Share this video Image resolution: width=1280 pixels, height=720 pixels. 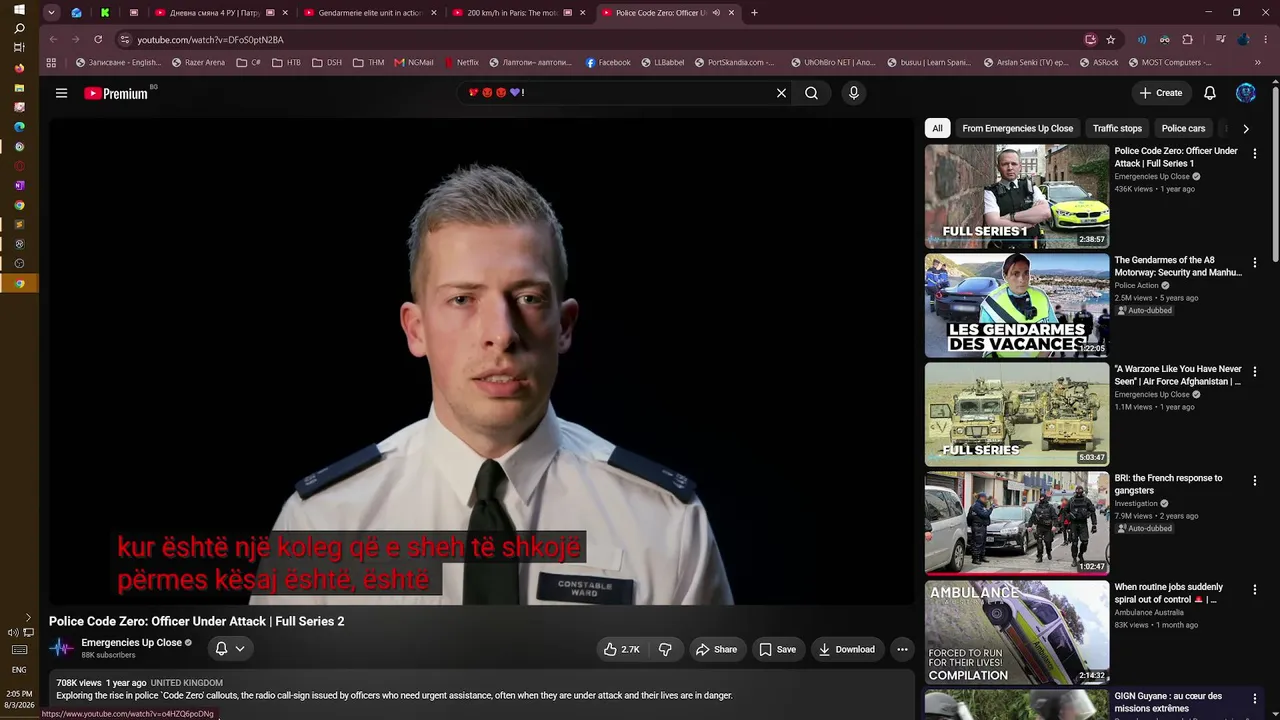(x=716, y=649)
